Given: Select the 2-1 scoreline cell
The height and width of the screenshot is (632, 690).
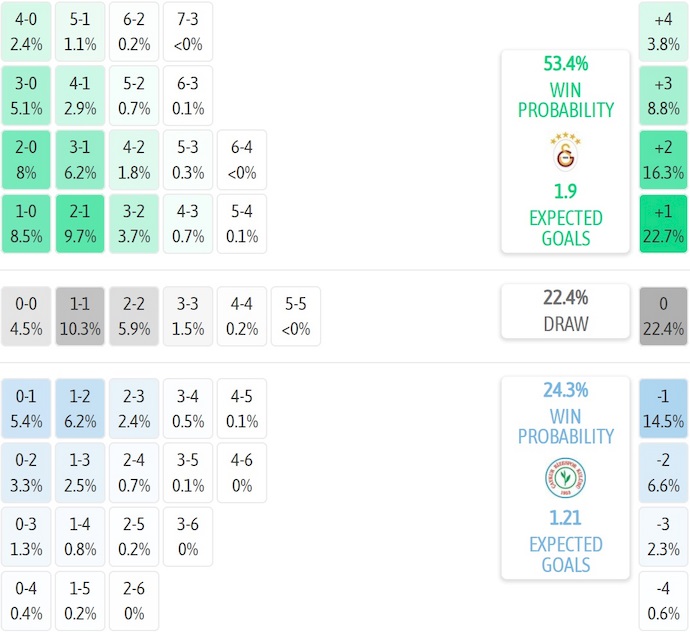Looking at the screenshot, I should (x=80, y=224).
